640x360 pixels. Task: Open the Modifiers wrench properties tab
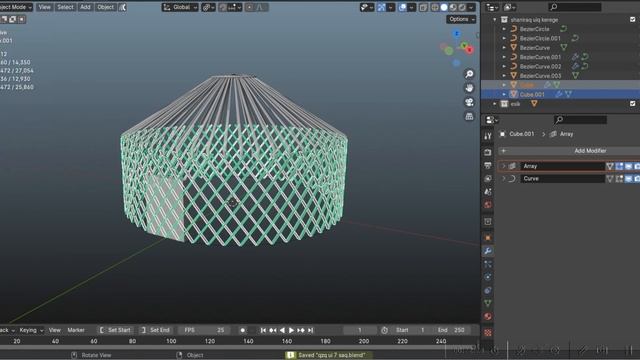click(x=488, y=251)
